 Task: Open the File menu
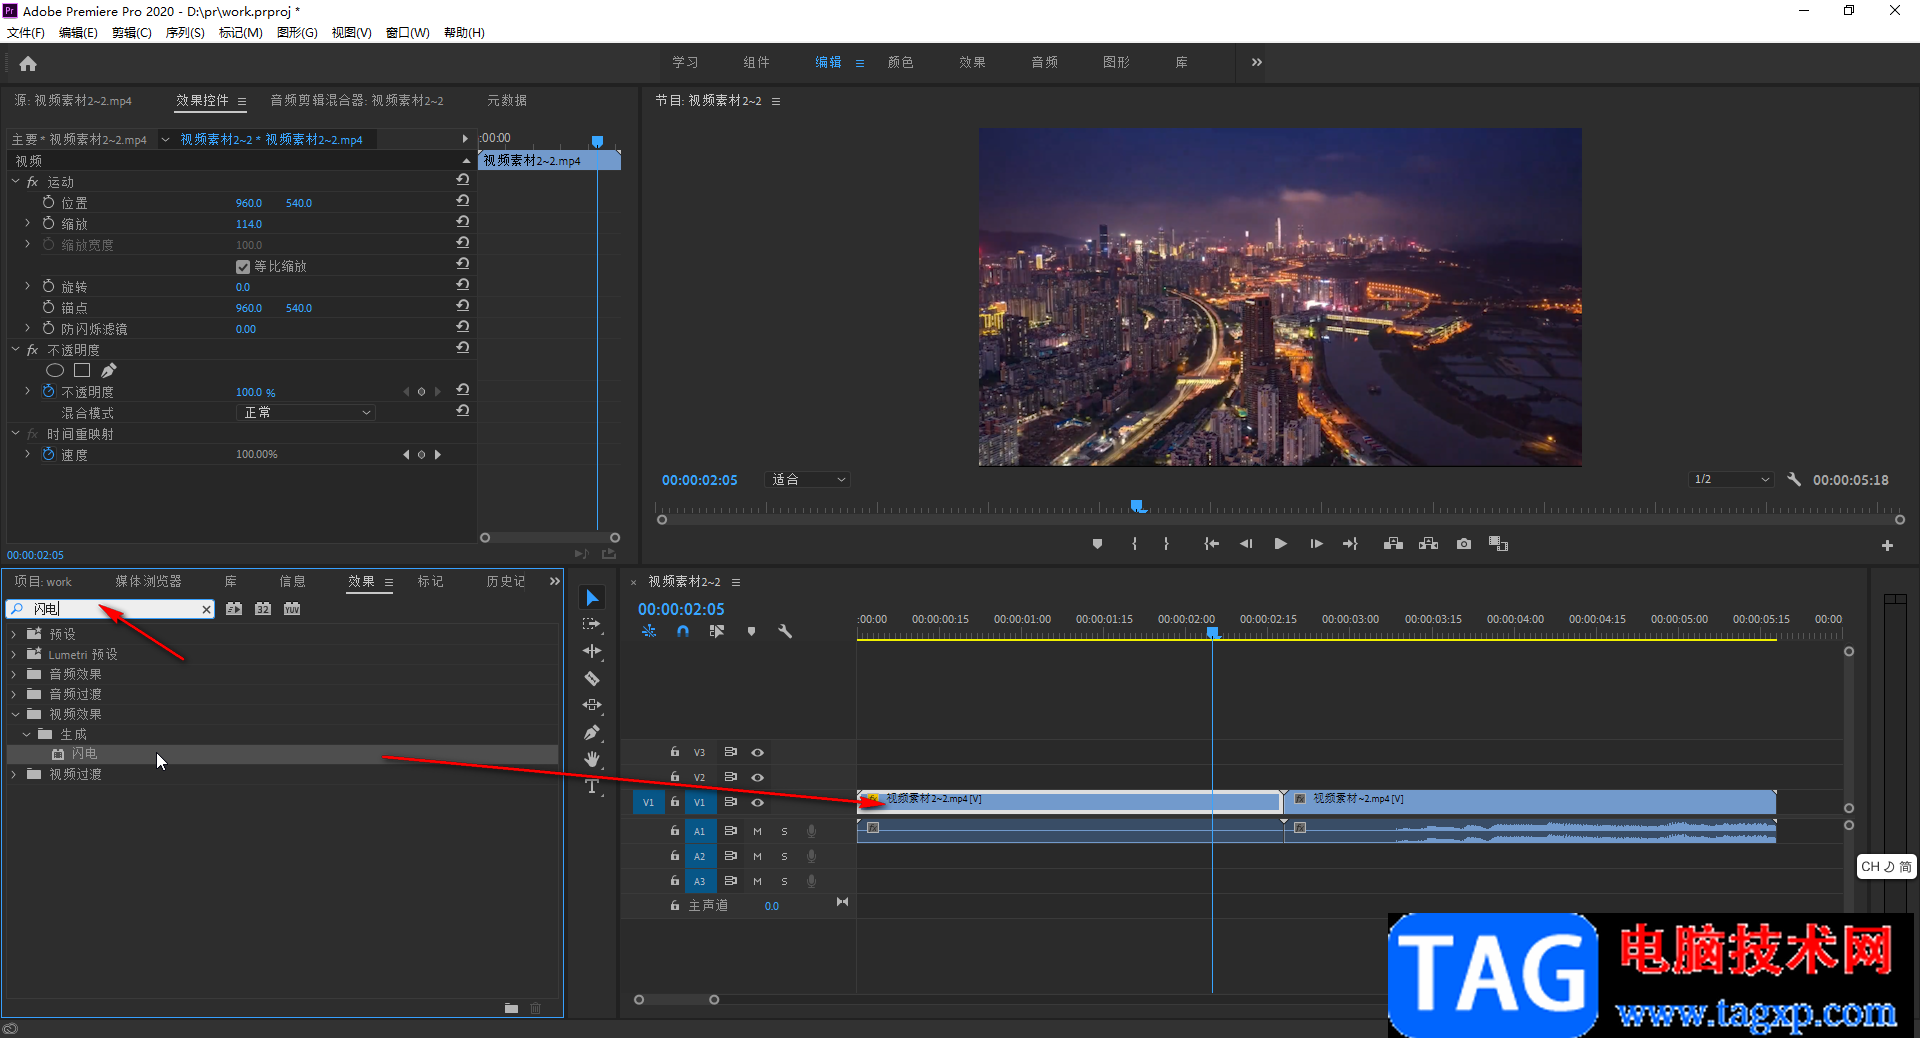tap(26, 33)
